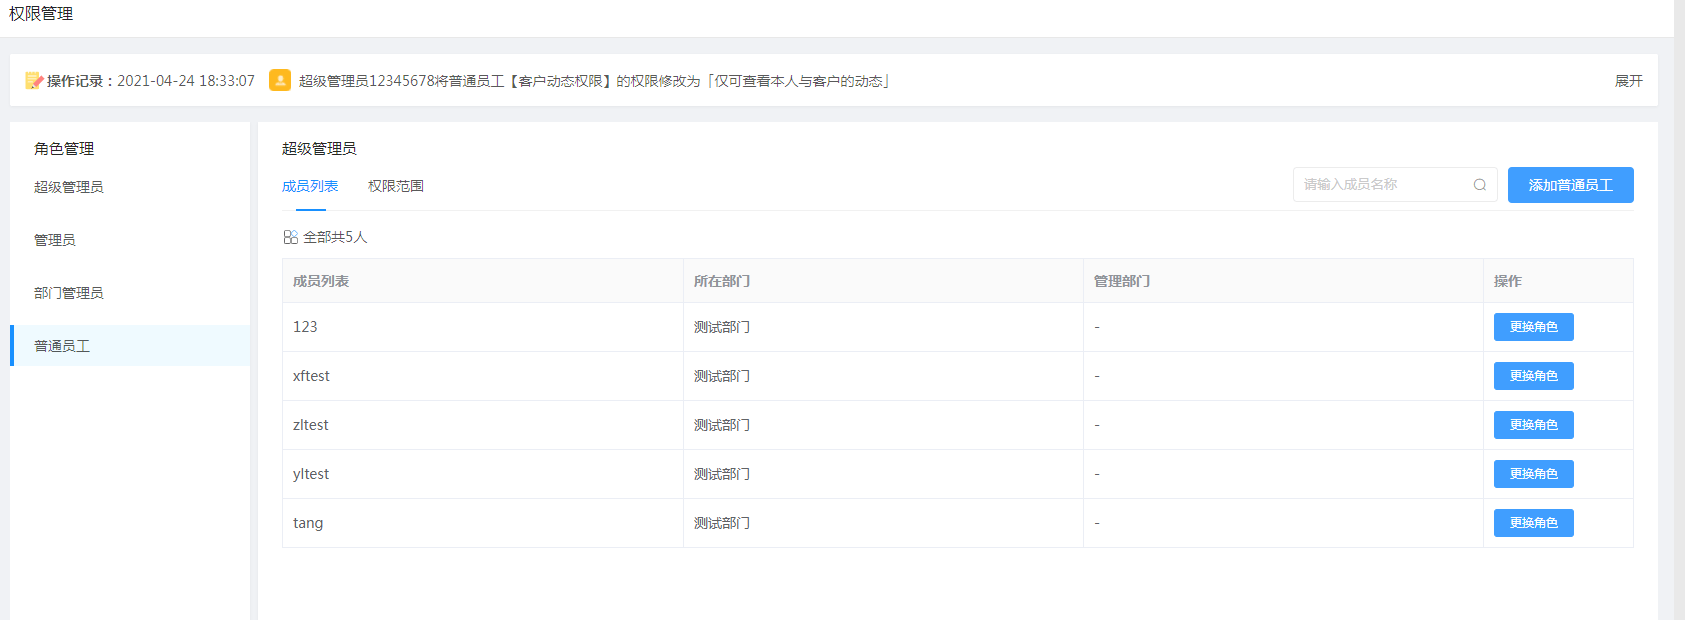The width and height of the screenshot is (1685, 620).
Task: Focus the member name search field
Action: click(1380, 185)
